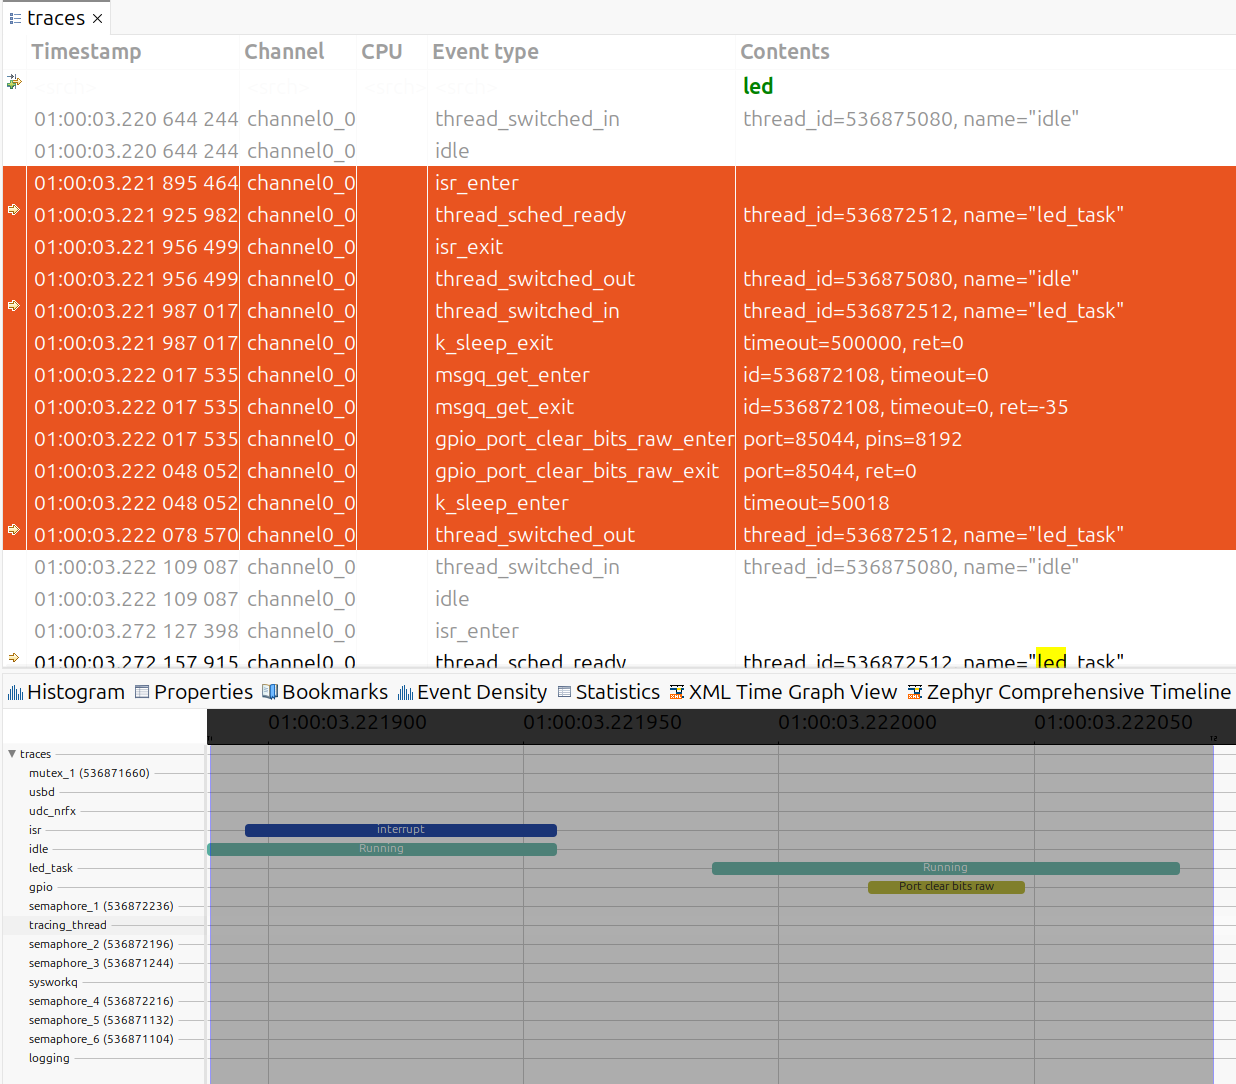
Task: Select led_task in the timeline tree
Action: tap(51, 868)
